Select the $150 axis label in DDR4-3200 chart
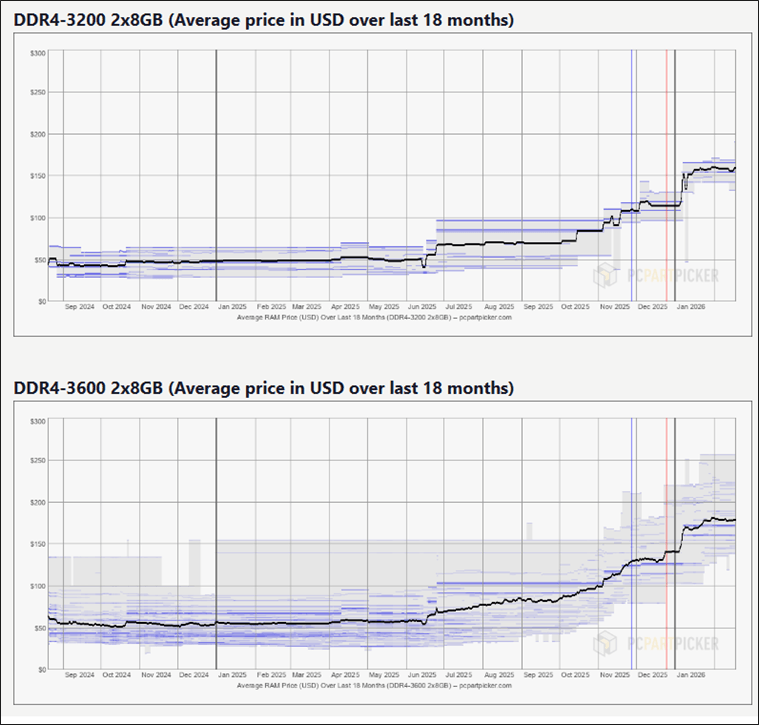Screen dimensions: 759x725 (38, 176)
